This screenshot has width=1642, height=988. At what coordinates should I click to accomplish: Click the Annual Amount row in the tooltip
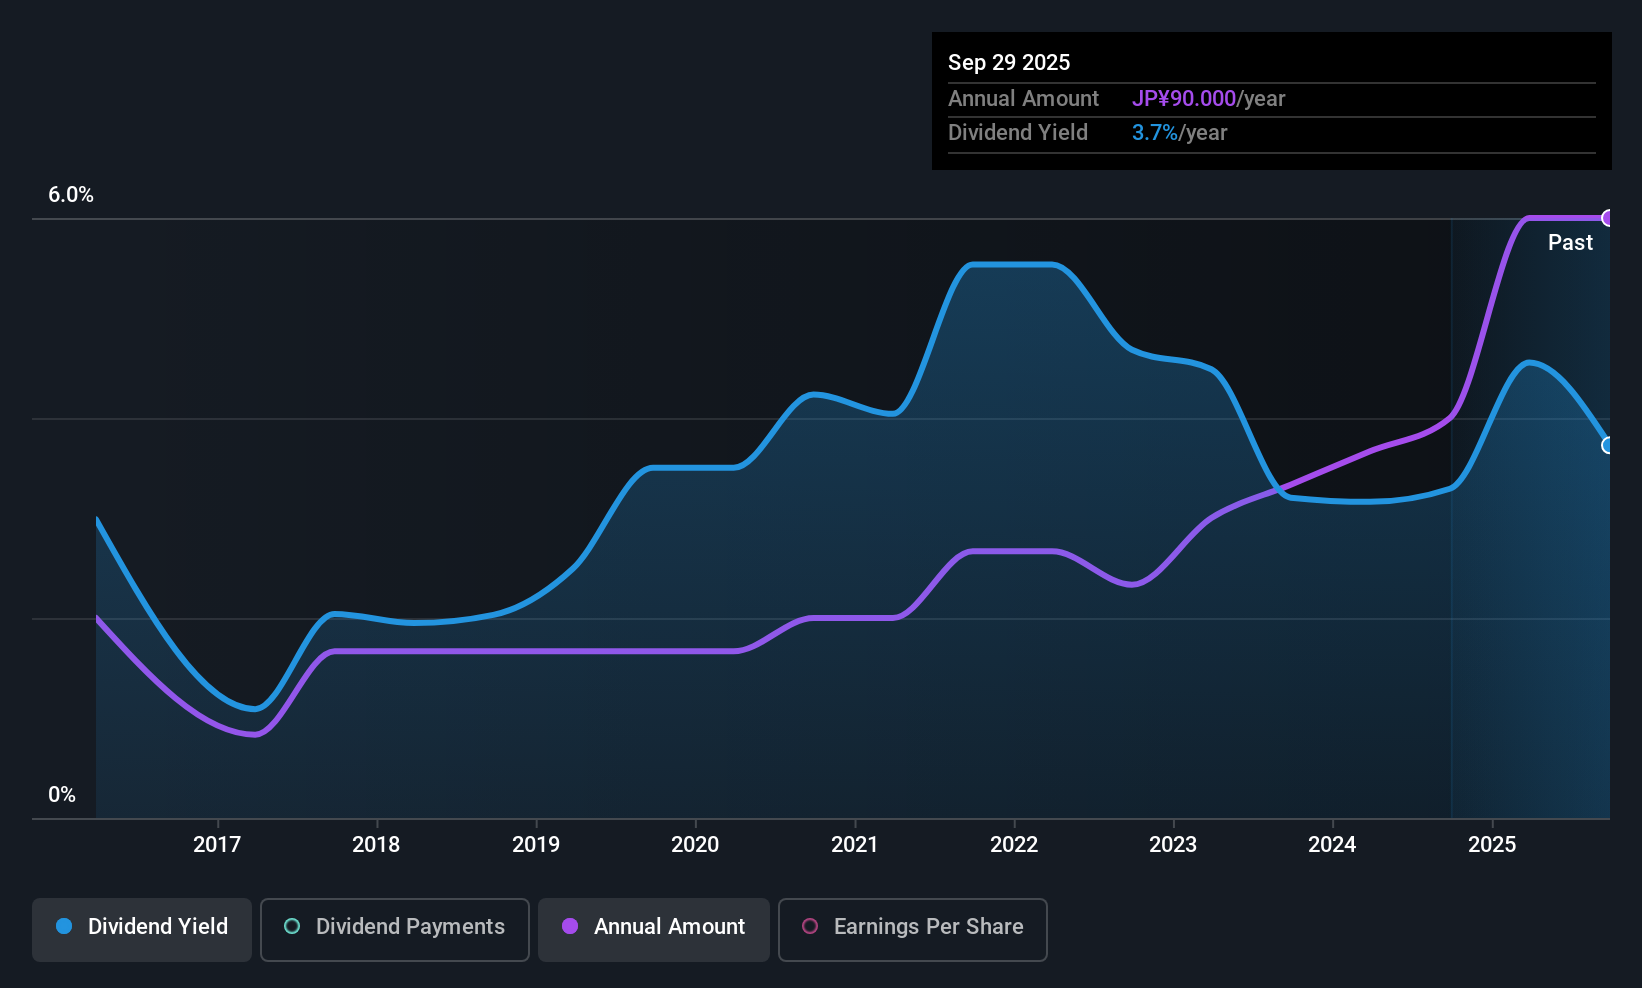1100,99
